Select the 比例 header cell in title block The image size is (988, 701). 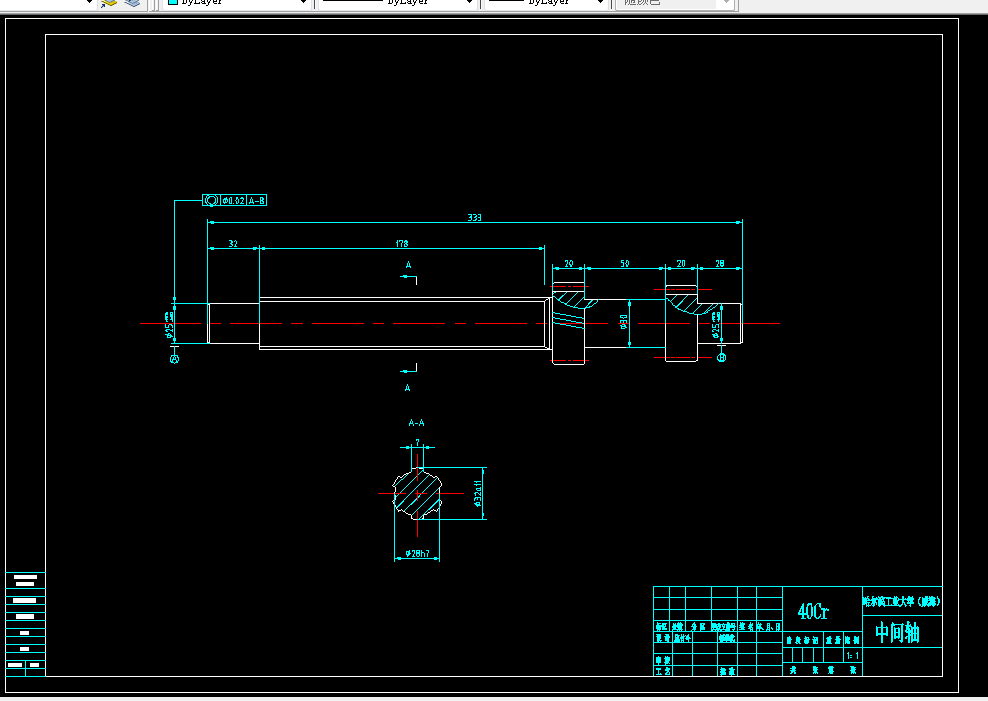click(853, 640)
